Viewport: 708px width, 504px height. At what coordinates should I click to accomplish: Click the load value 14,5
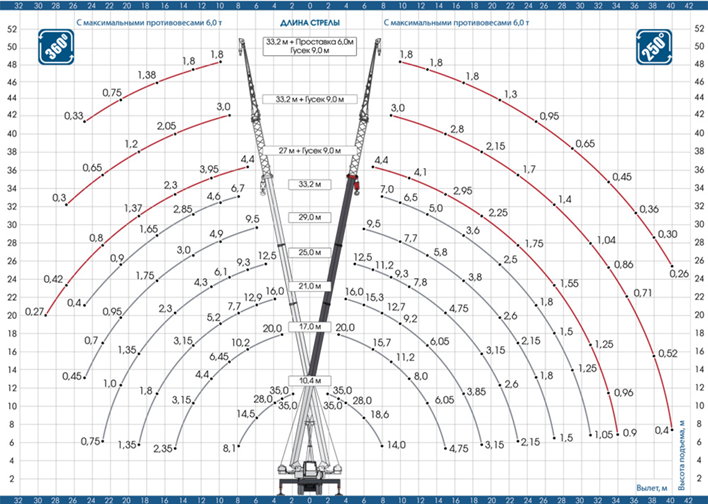[246, 414]
